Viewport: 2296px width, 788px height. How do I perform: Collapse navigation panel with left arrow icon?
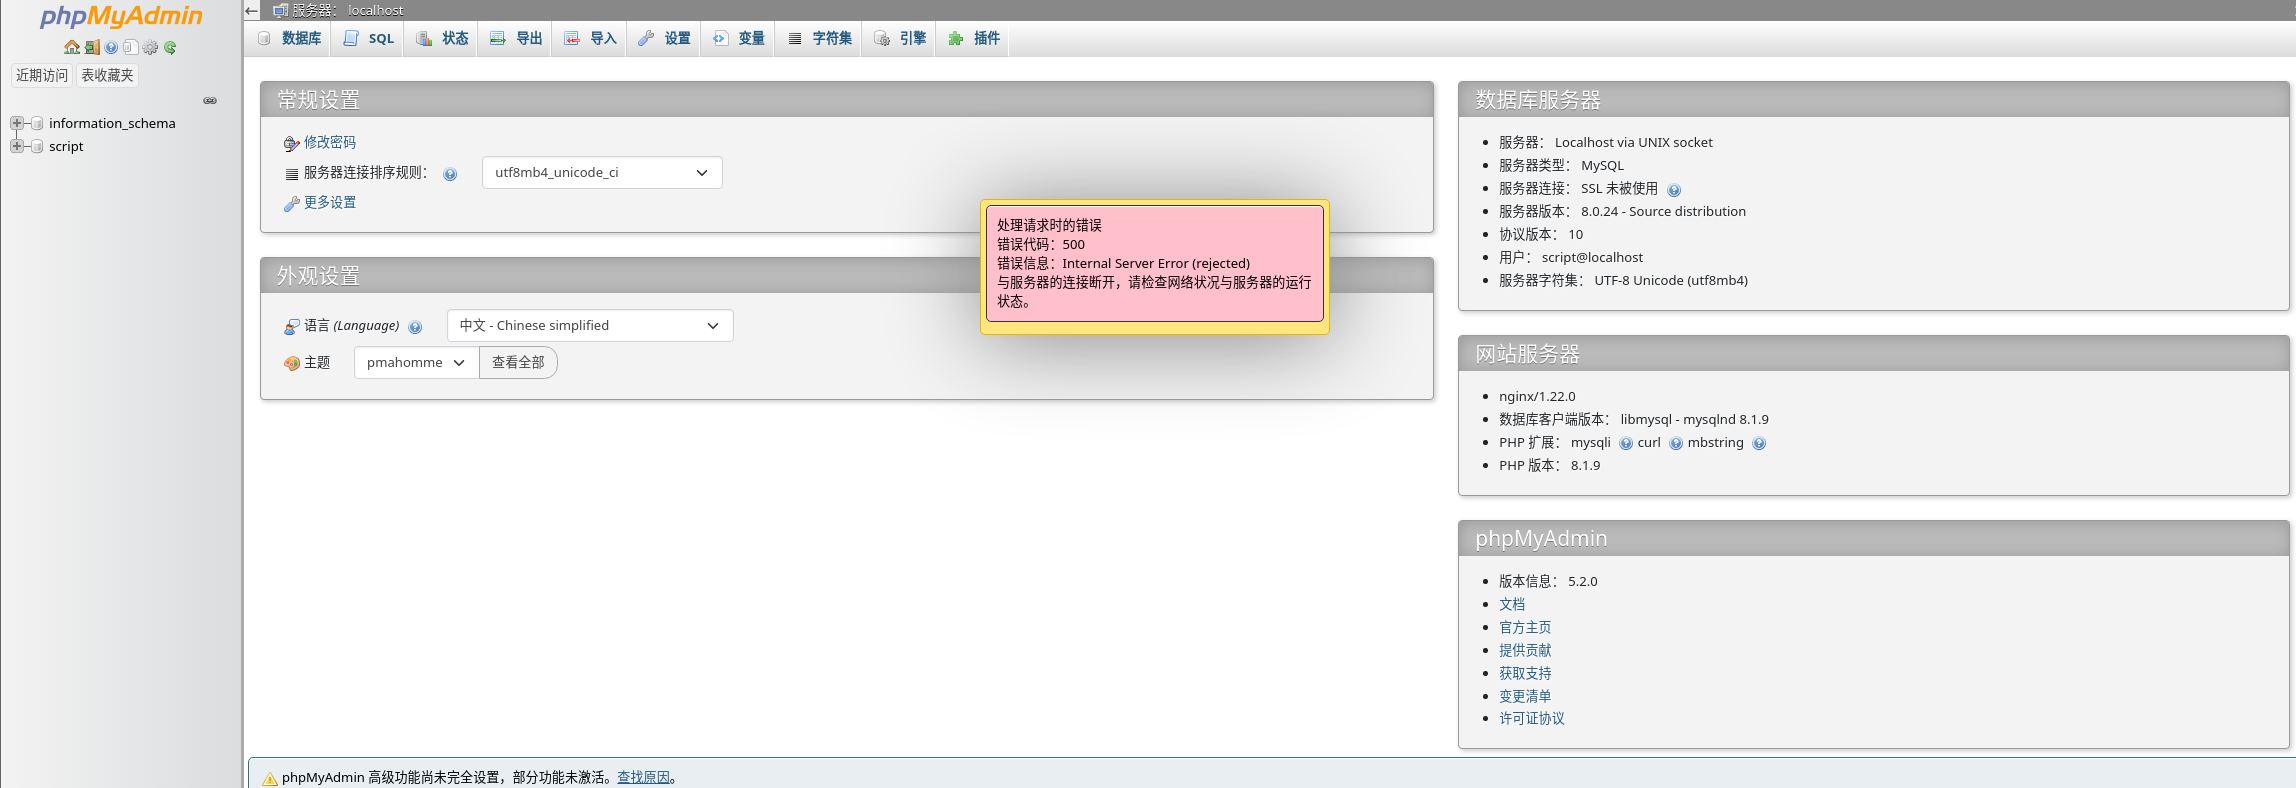pyautogui.click(x=252, y=11)
